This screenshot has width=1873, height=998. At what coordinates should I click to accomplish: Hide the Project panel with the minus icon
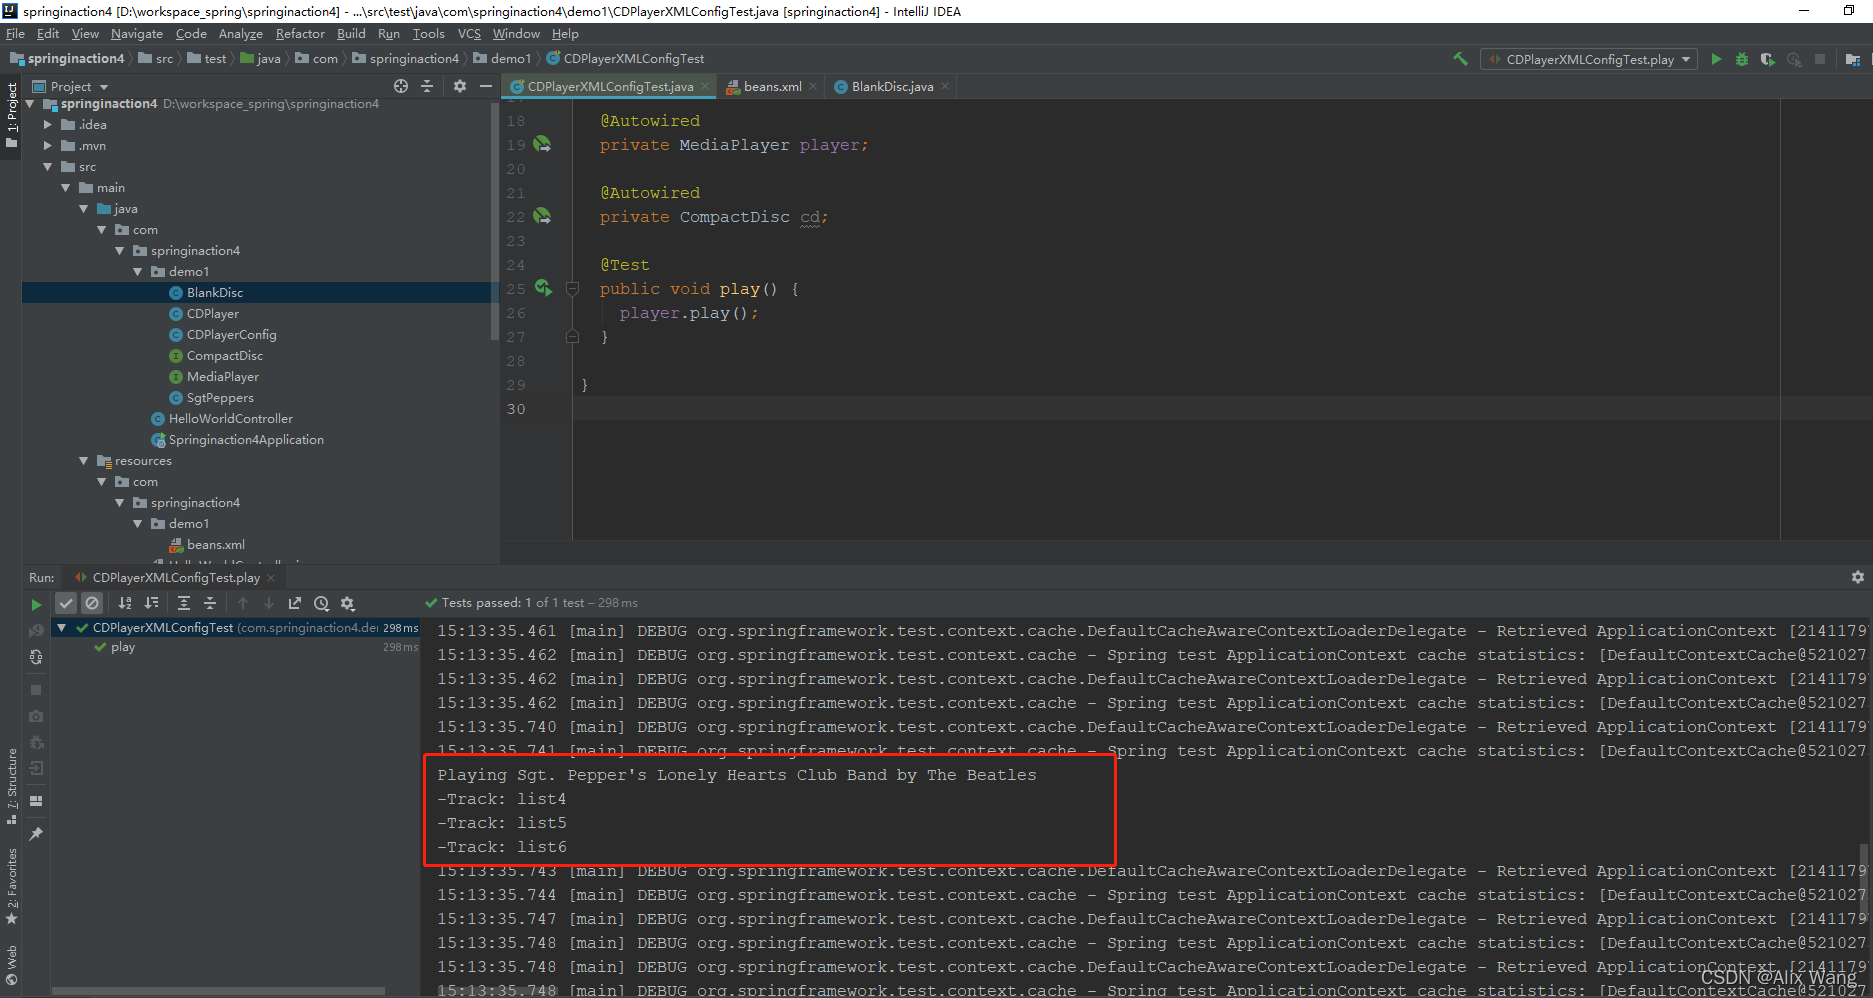(486, 86)
